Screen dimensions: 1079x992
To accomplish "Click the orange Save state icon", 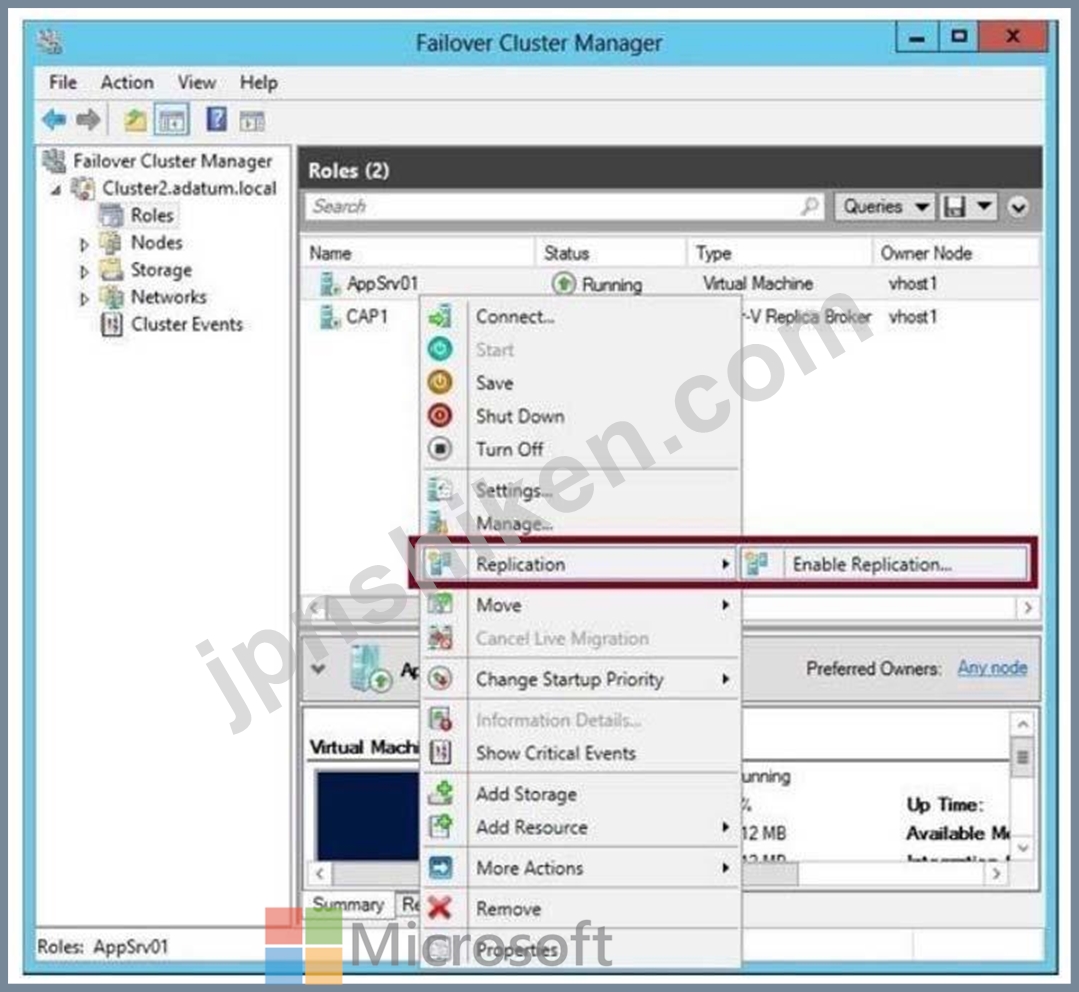I will 440,382.
